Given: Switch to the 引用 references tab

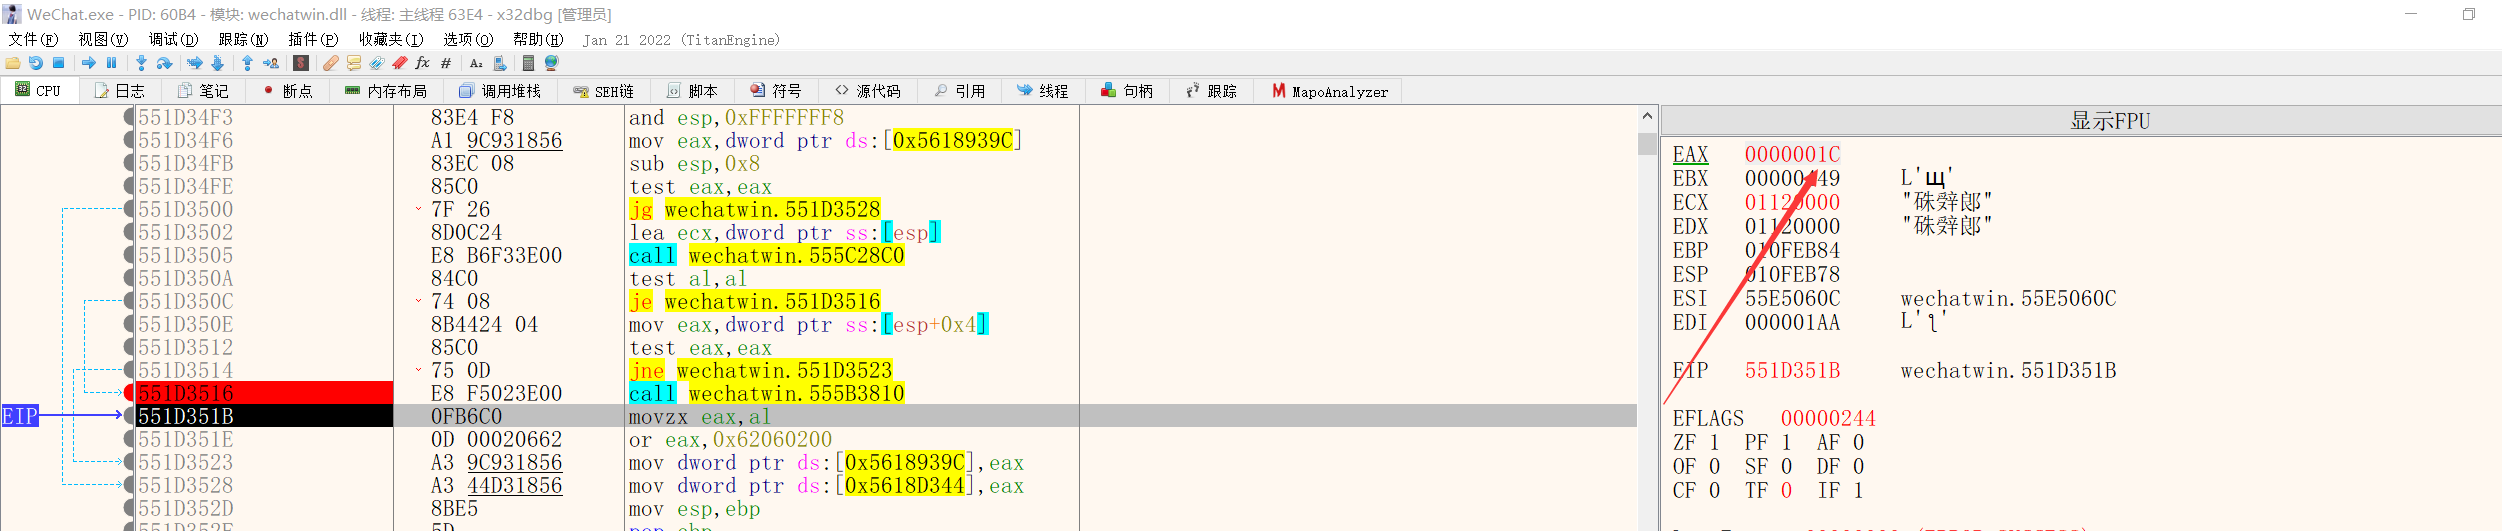Looking at the screenshot, I should (960, 91).
